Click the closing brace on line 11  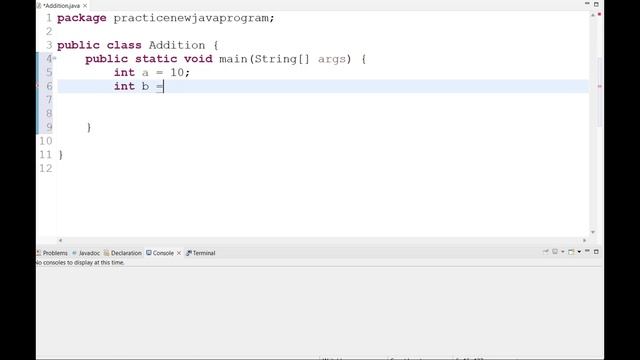click(61, 155)
